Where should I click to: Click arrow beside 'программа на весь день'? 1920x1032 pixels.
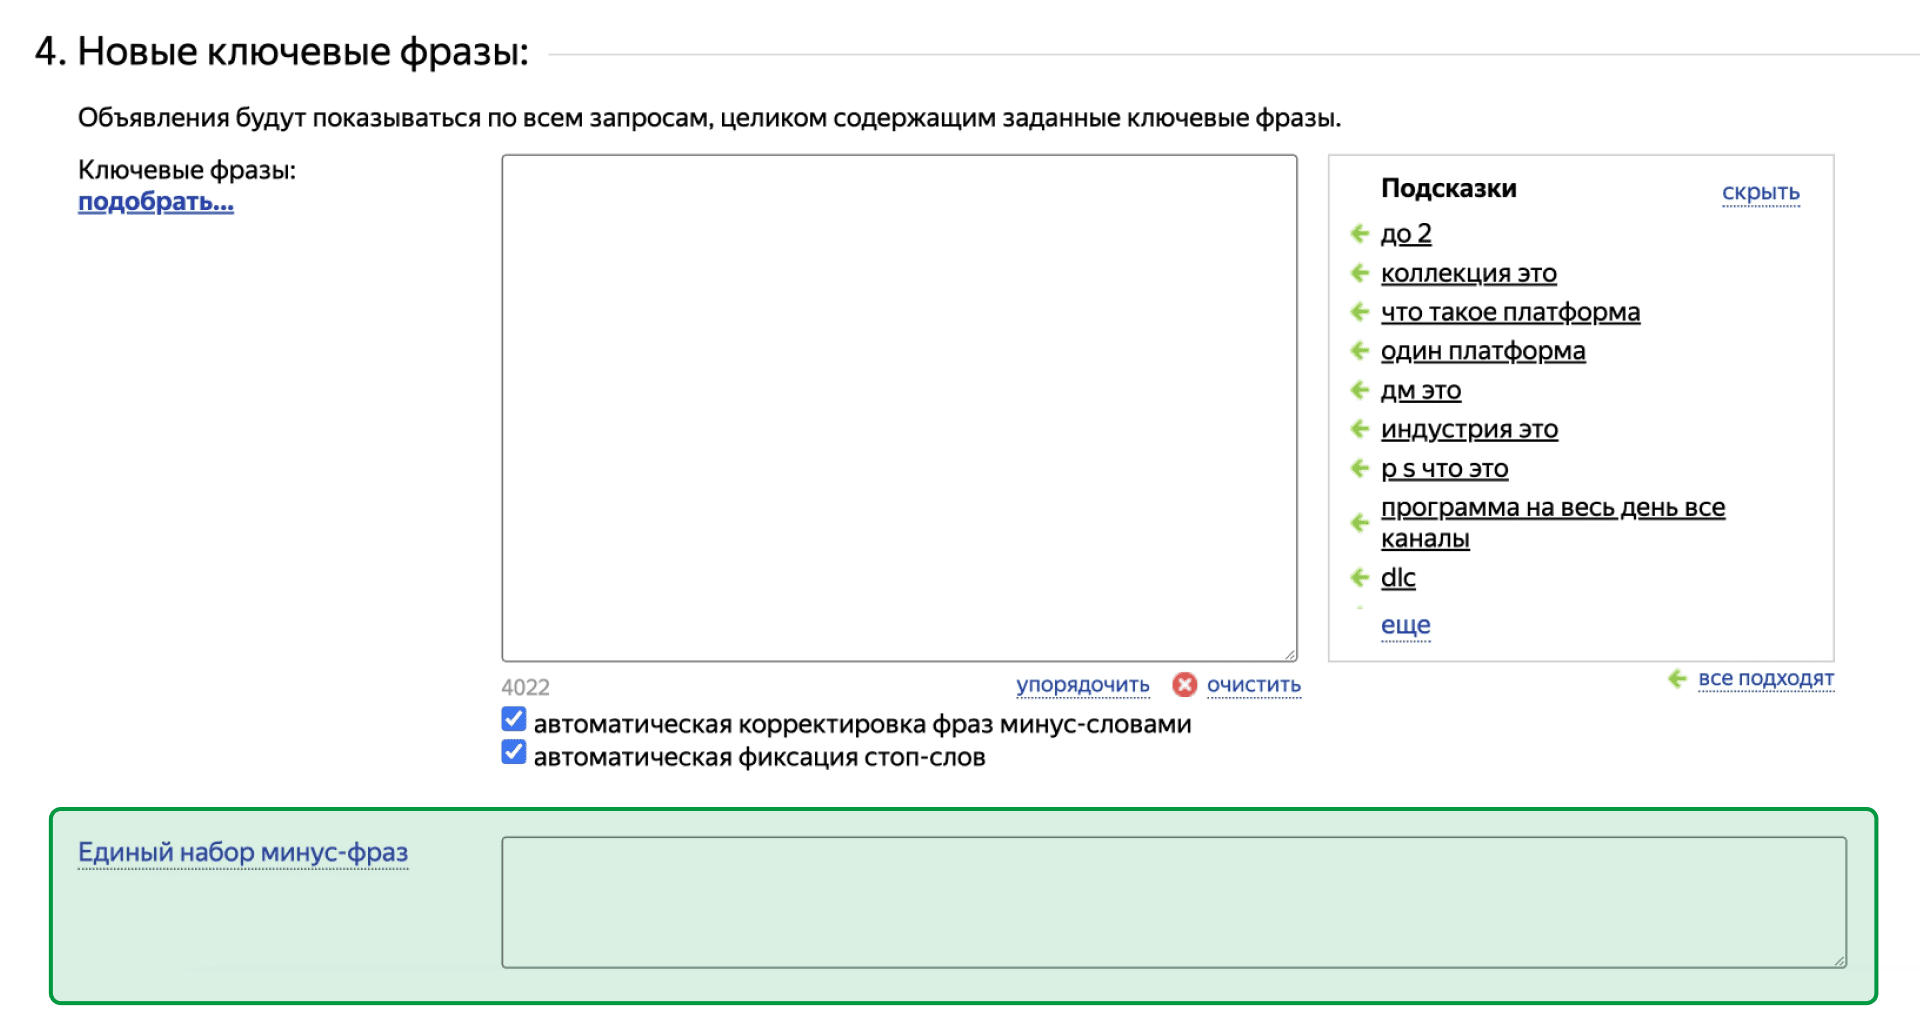[1359, 523]
